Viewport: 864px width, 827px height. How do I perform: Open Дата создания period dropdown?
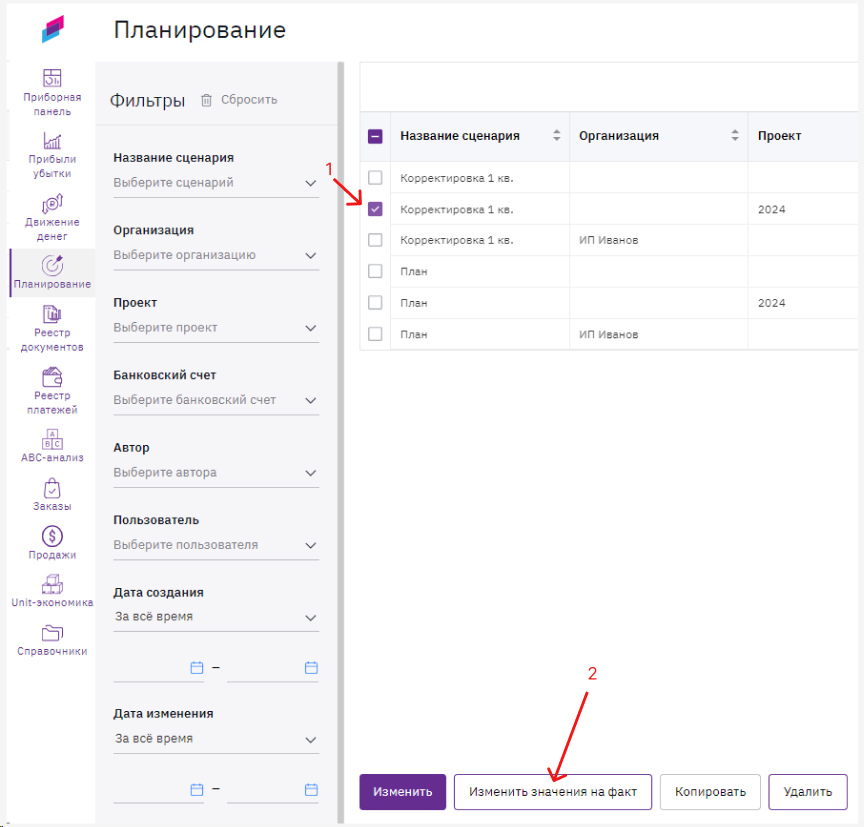pos(216,617)
